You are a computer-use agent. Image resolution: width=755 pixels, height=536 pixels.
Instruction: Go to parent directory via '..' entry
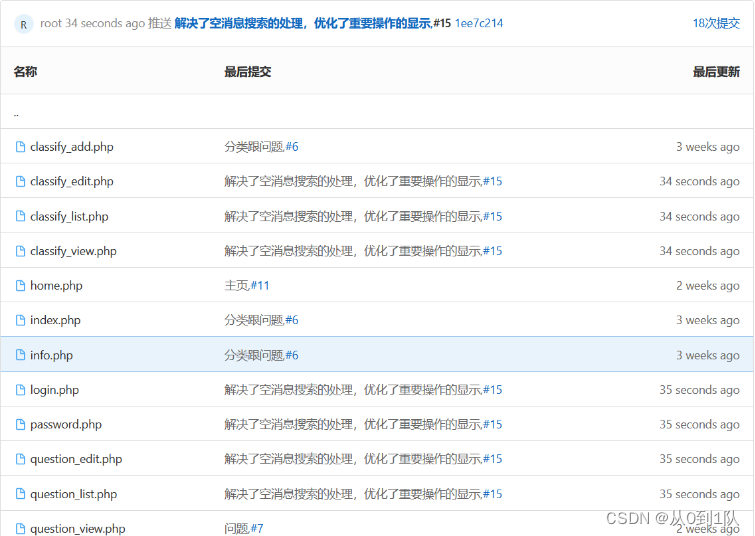click(16, 115)
